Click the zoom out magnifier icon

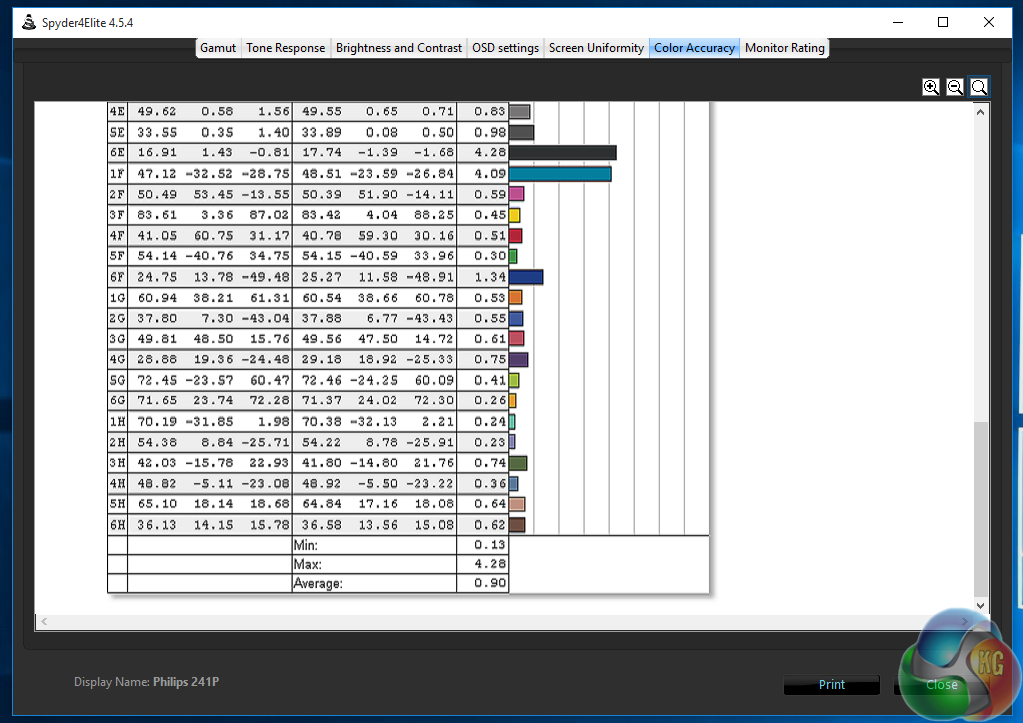954,87
